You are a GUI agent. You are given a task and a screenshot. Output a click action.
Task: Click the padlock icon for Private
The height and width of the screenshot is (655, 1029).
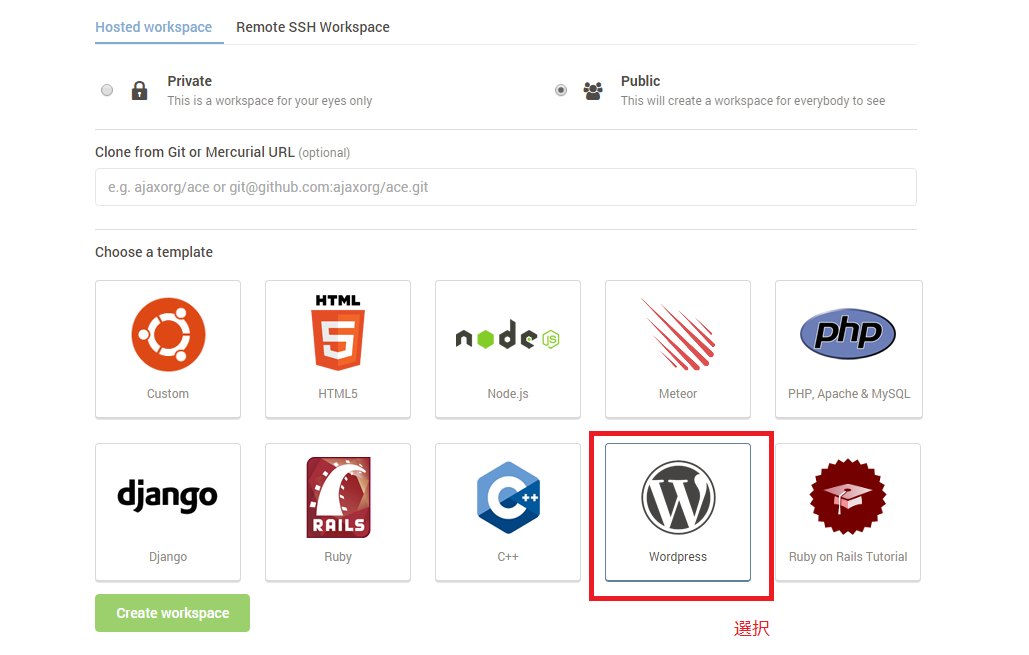[x=139, y=91]
